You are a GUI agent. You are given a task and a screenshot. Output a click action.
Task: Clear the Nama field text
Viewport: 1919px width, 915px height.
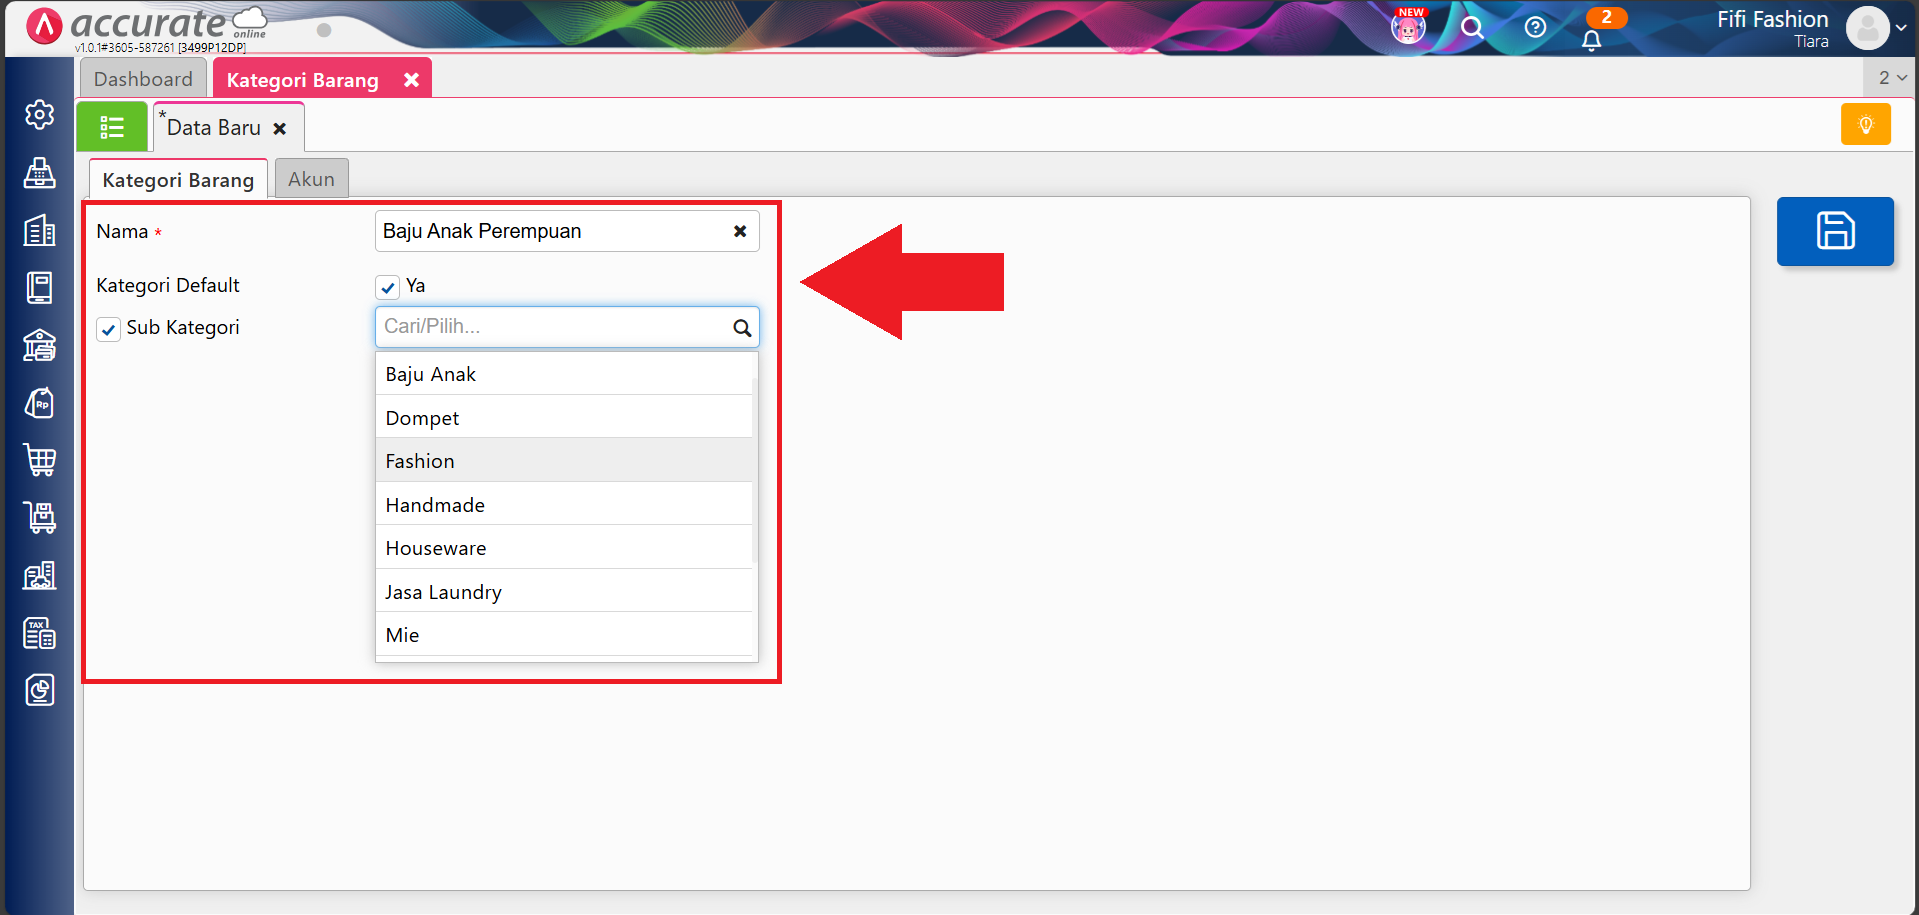click(740, 231)
